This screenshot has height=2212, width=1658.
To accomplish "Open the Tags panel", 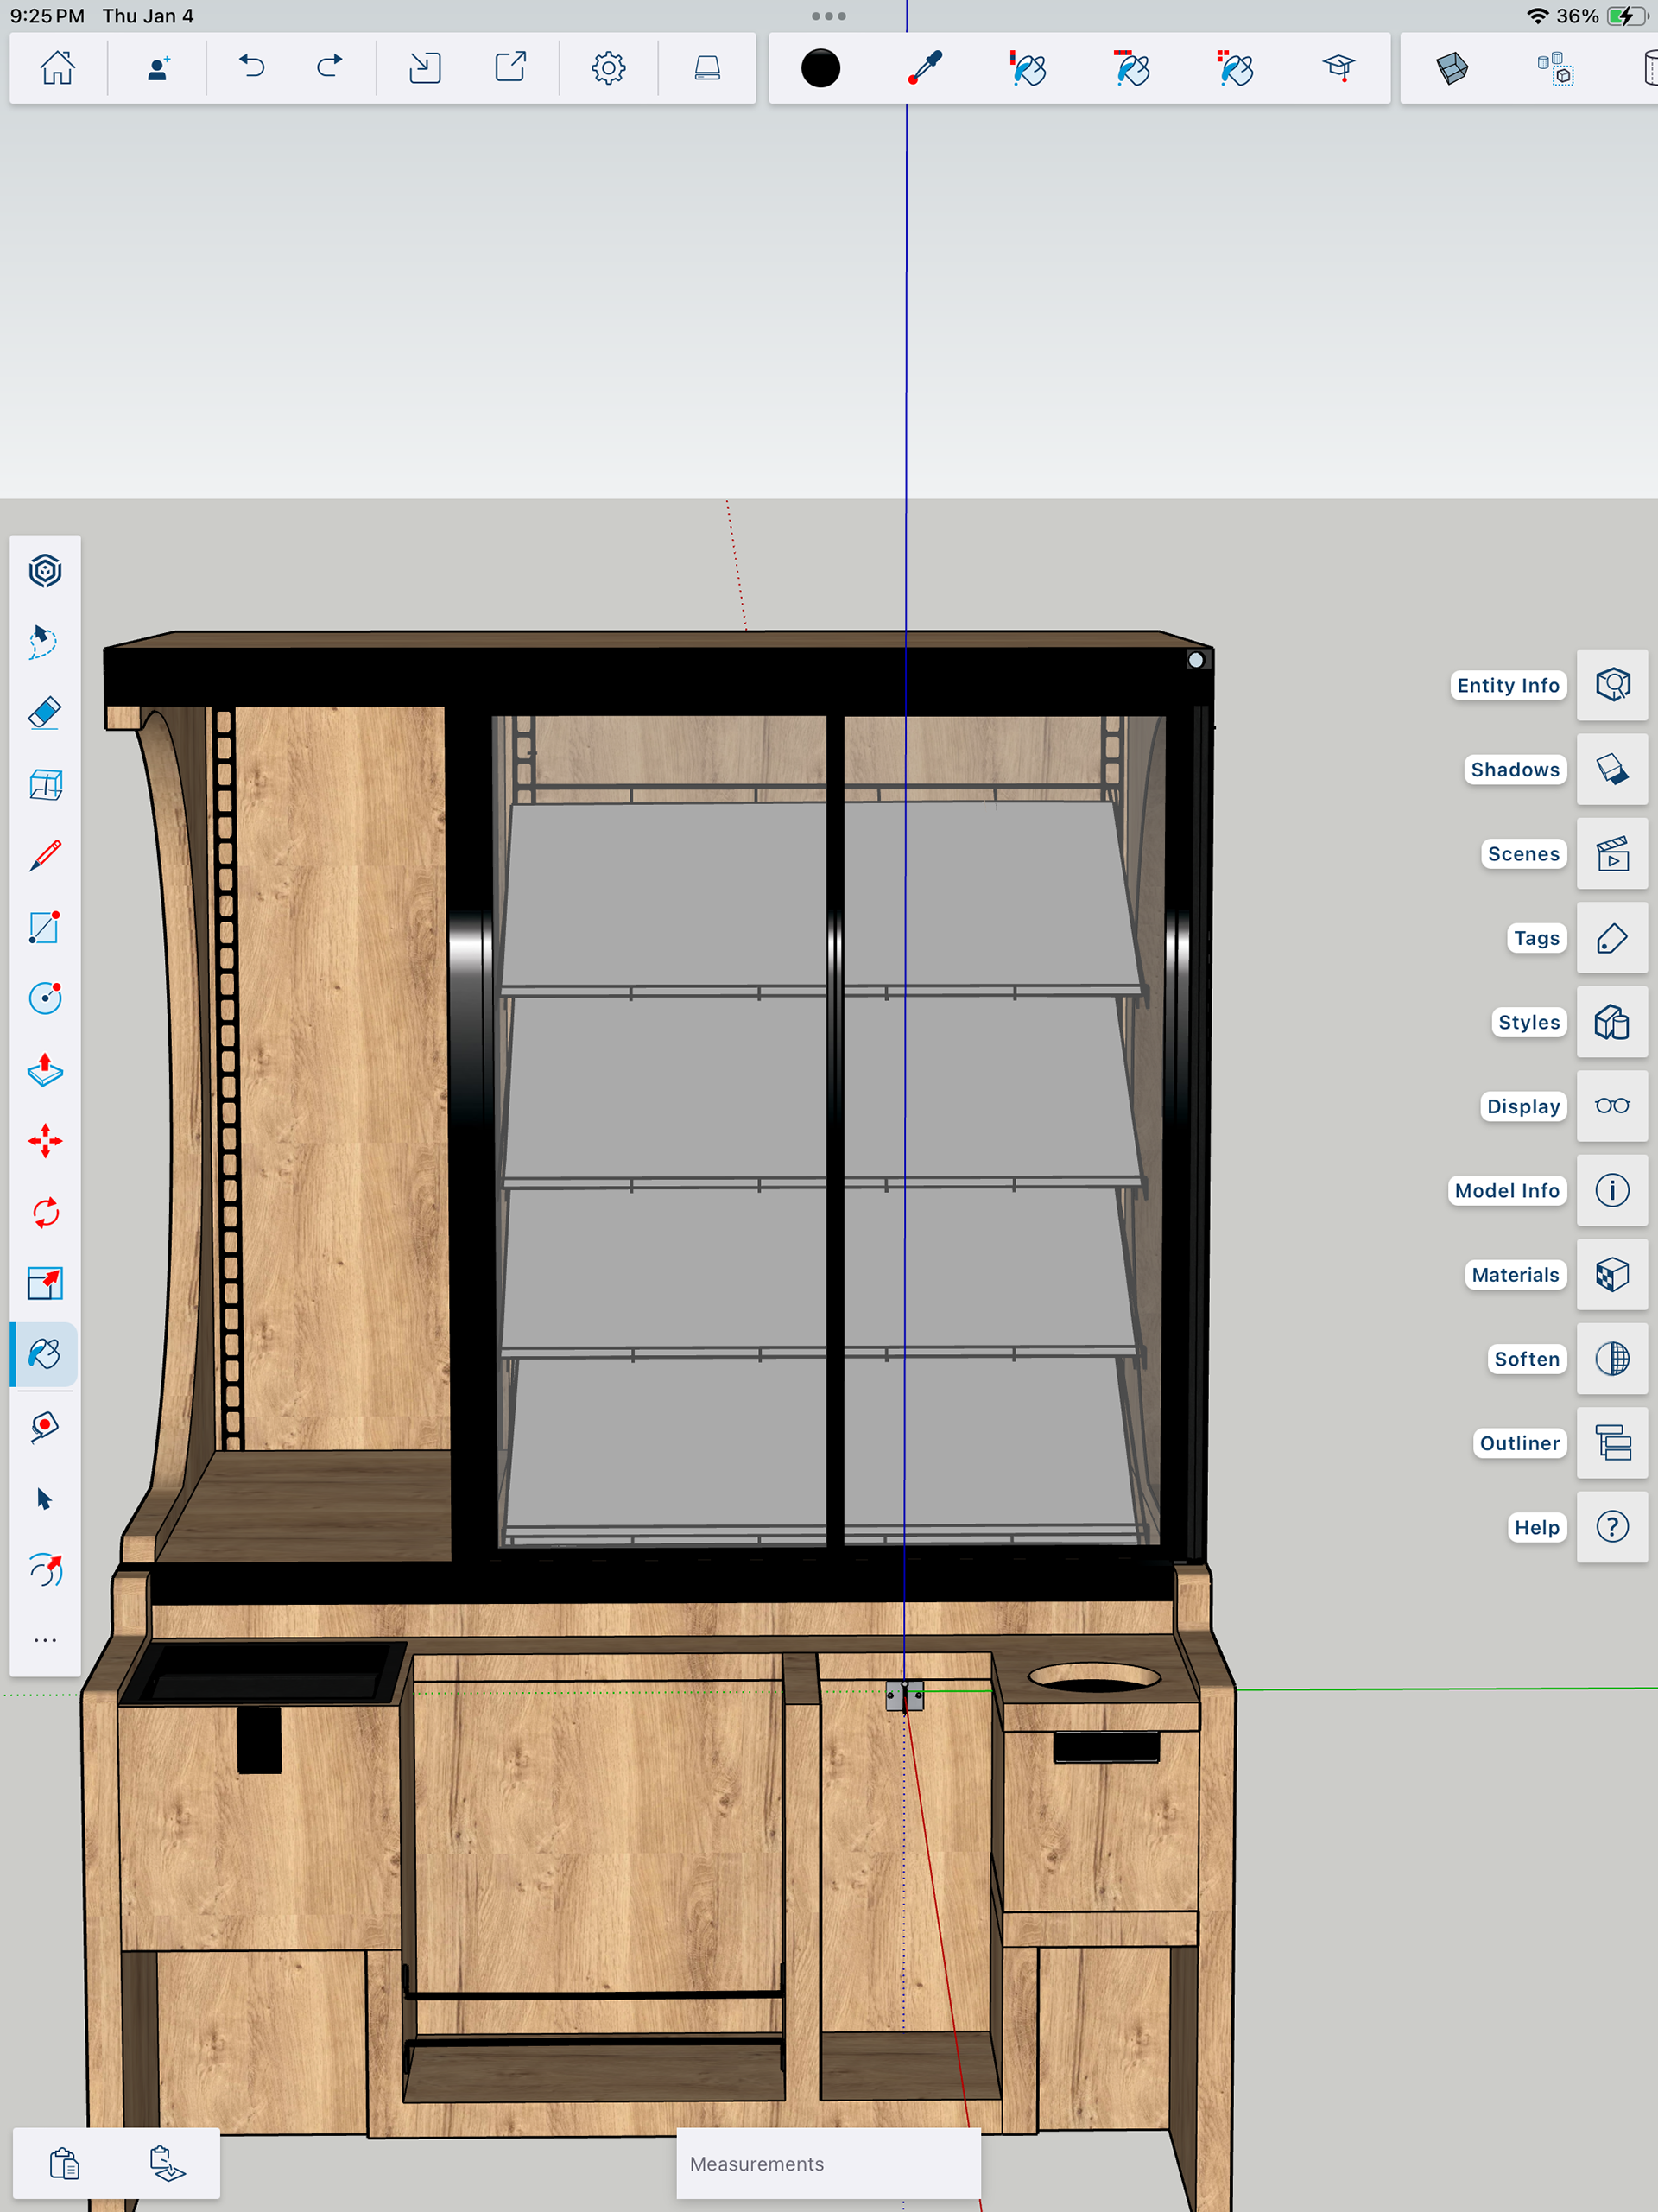I will point(1612,938).
